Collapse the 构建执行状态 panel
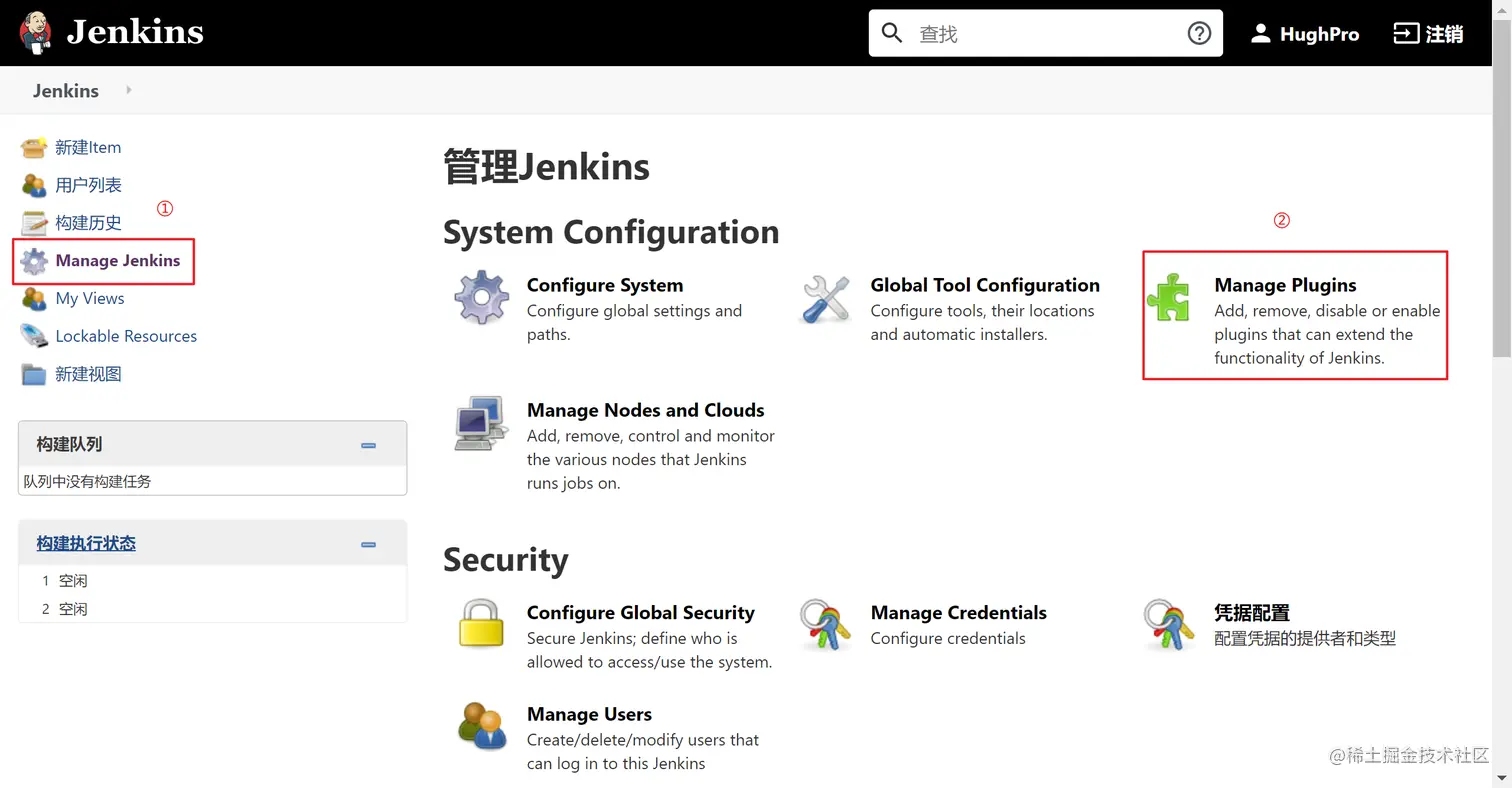Viewport: 1512px width, 788px height. tap(368, 544)
